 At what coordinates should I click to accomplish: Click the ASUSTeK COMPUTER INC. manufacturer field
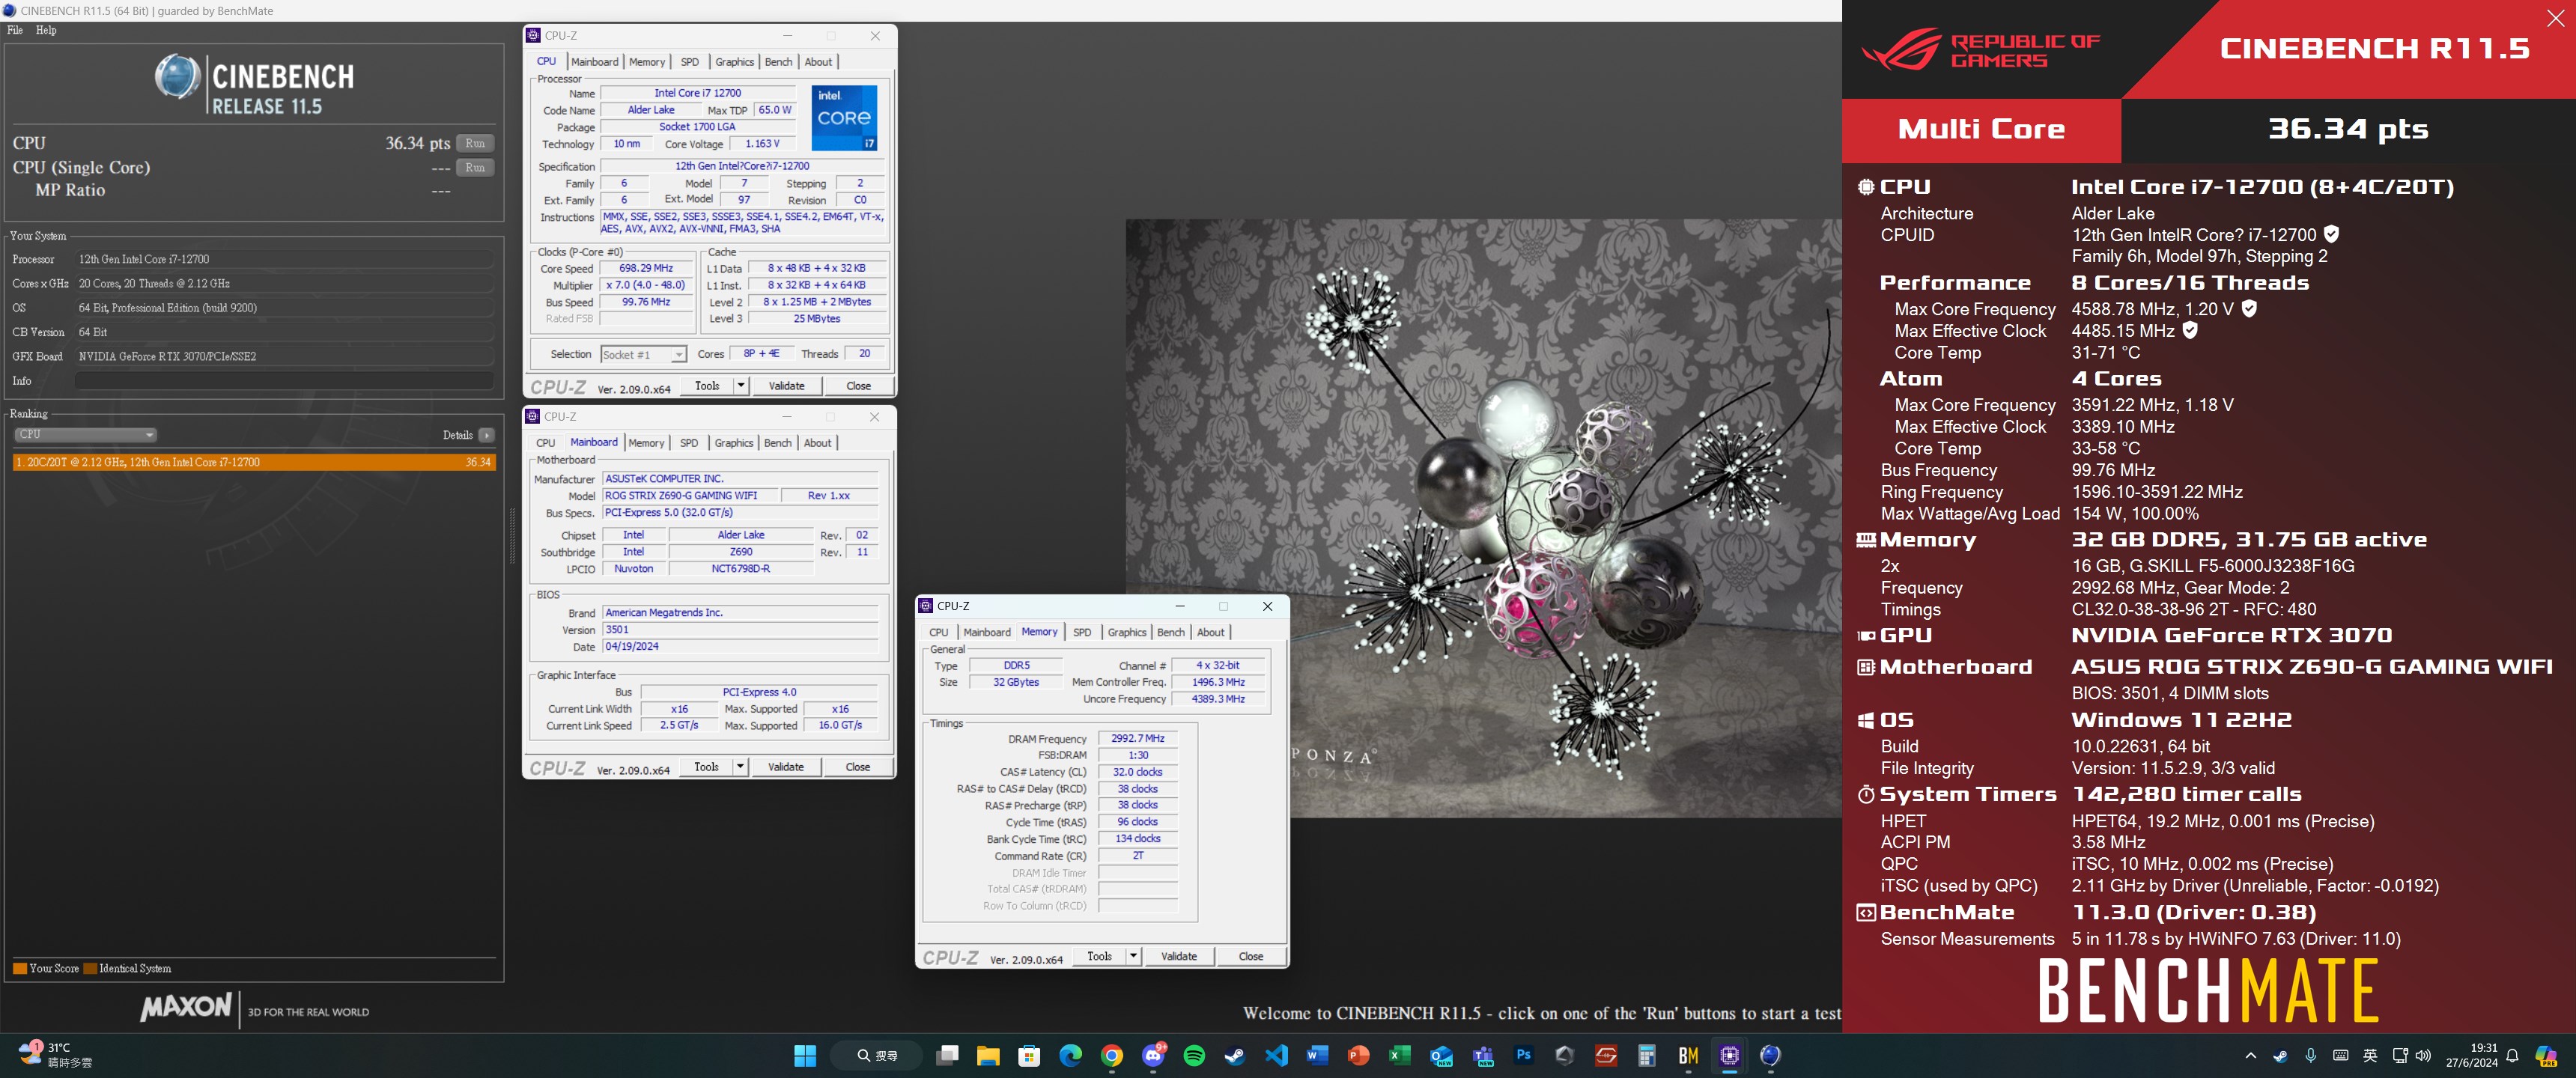click(740, 479)
